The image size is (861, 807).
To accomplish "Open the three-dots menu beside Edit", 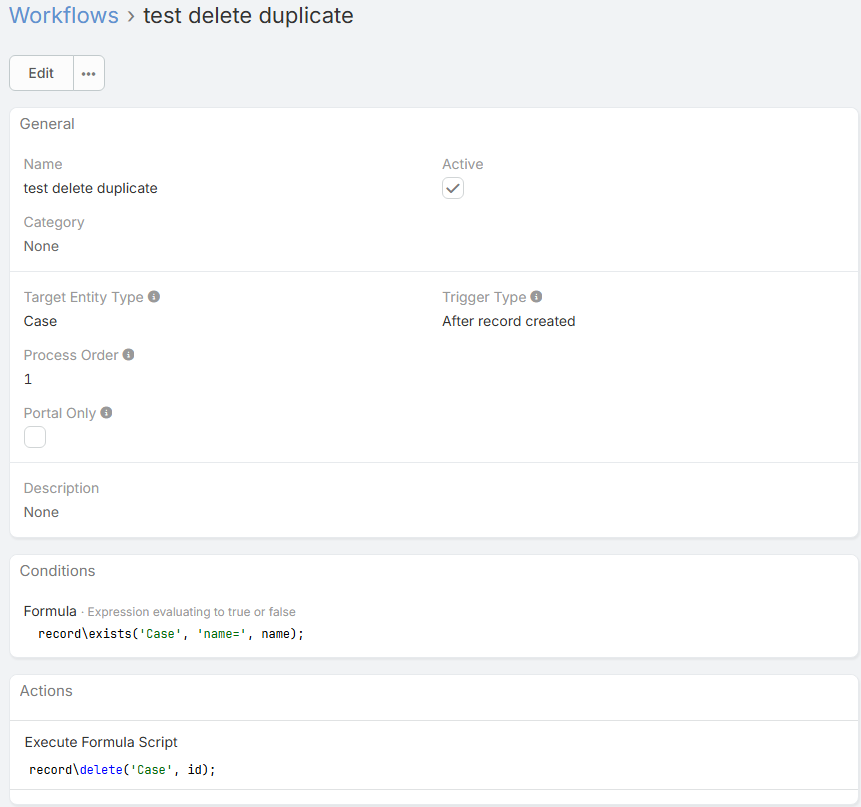I will tap(89, 73).
